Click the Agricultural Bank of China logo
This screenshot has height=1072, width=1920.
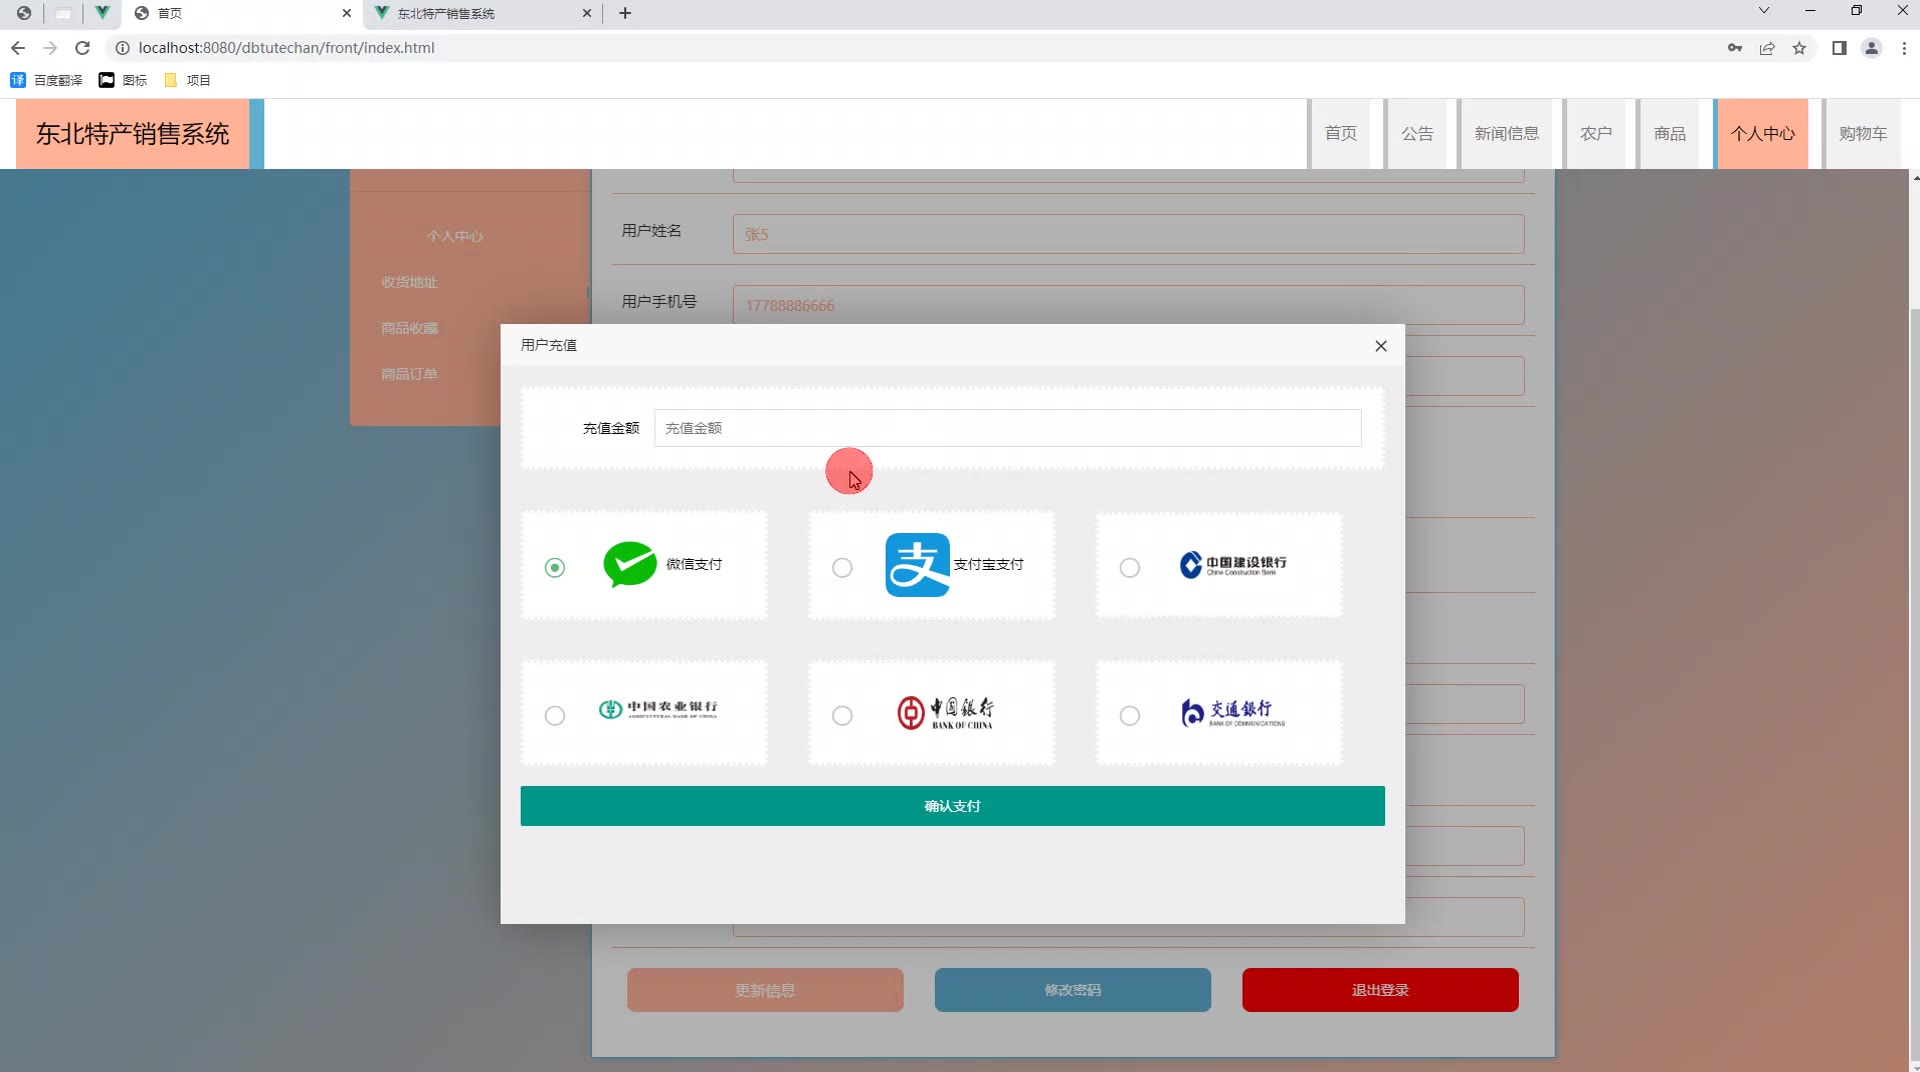[658, 709]
